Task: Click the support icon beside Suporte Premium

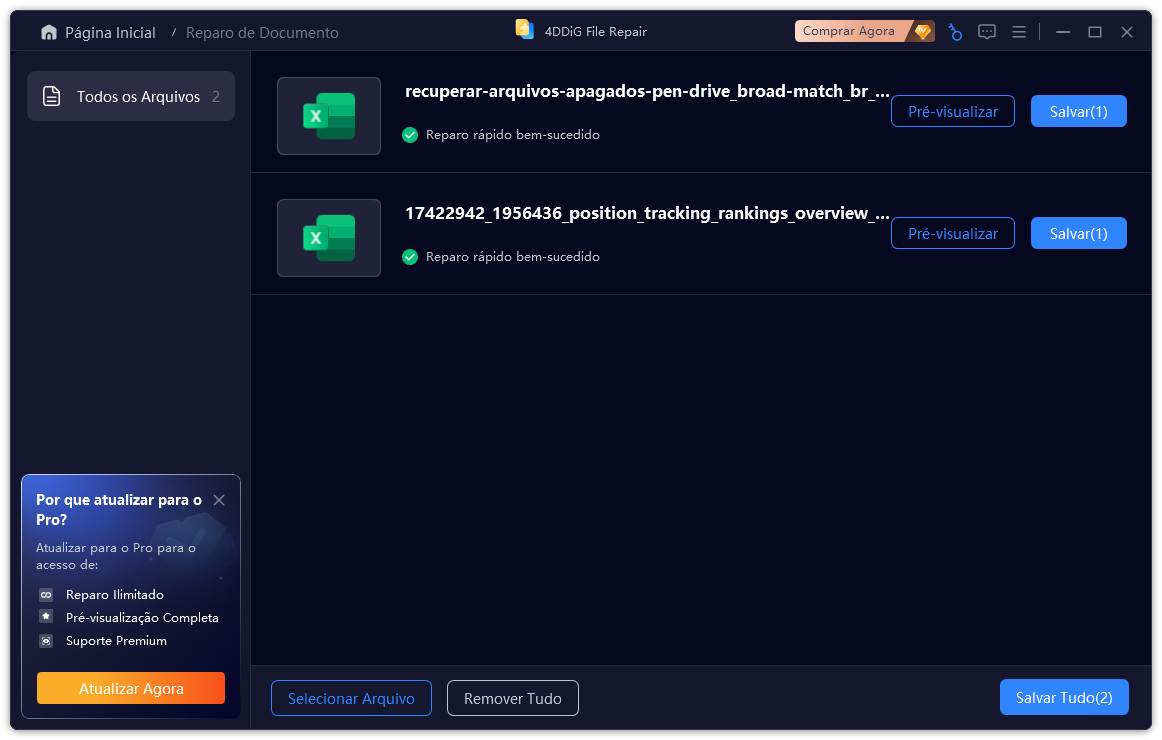Action: [46, 641]
